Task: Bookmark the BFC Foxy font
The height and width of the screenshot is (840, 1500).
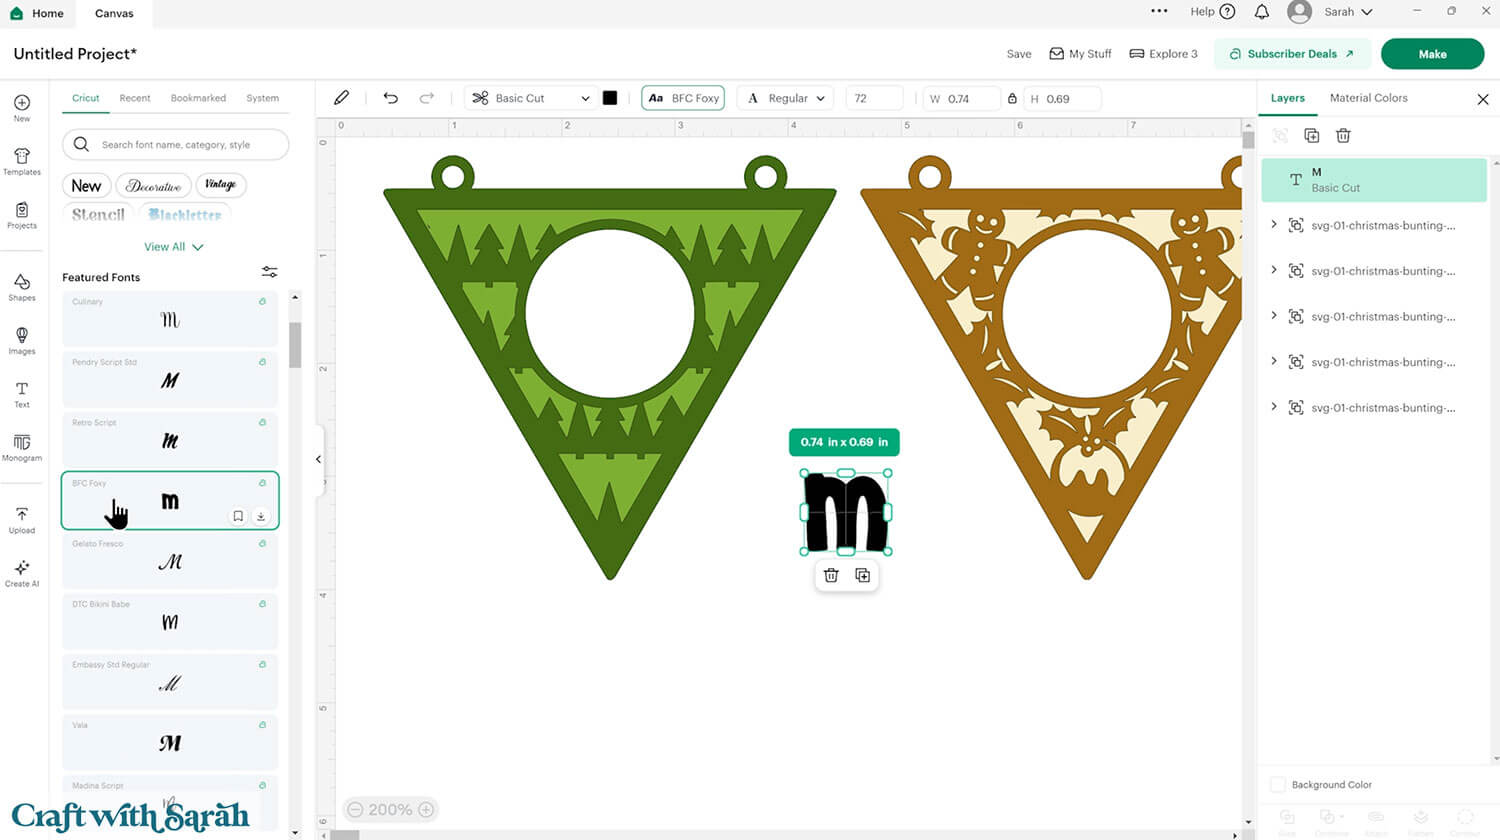Action: click(238, 515)
